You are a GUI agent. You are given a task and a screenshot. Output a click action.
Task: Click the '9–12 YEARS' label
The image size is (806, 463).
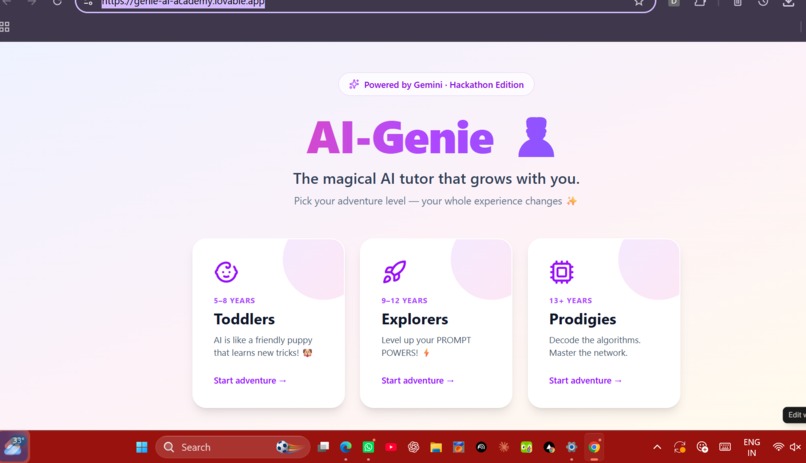click(404, 301)
